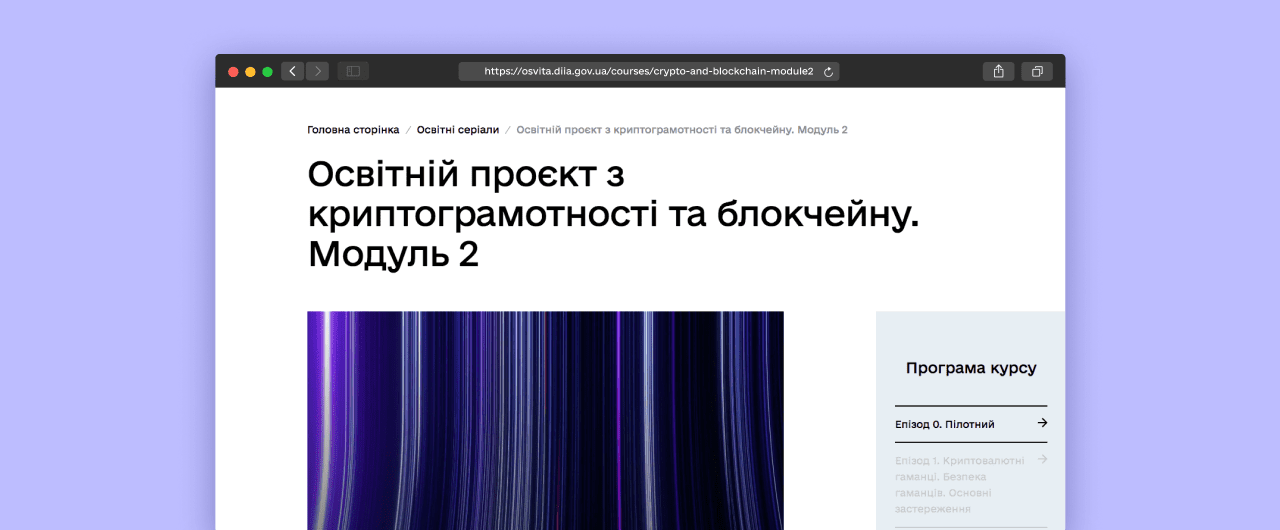The image size is (1280, 530).
Task: Click the arrow icon beside Епізод 1
Action: 1042,459
